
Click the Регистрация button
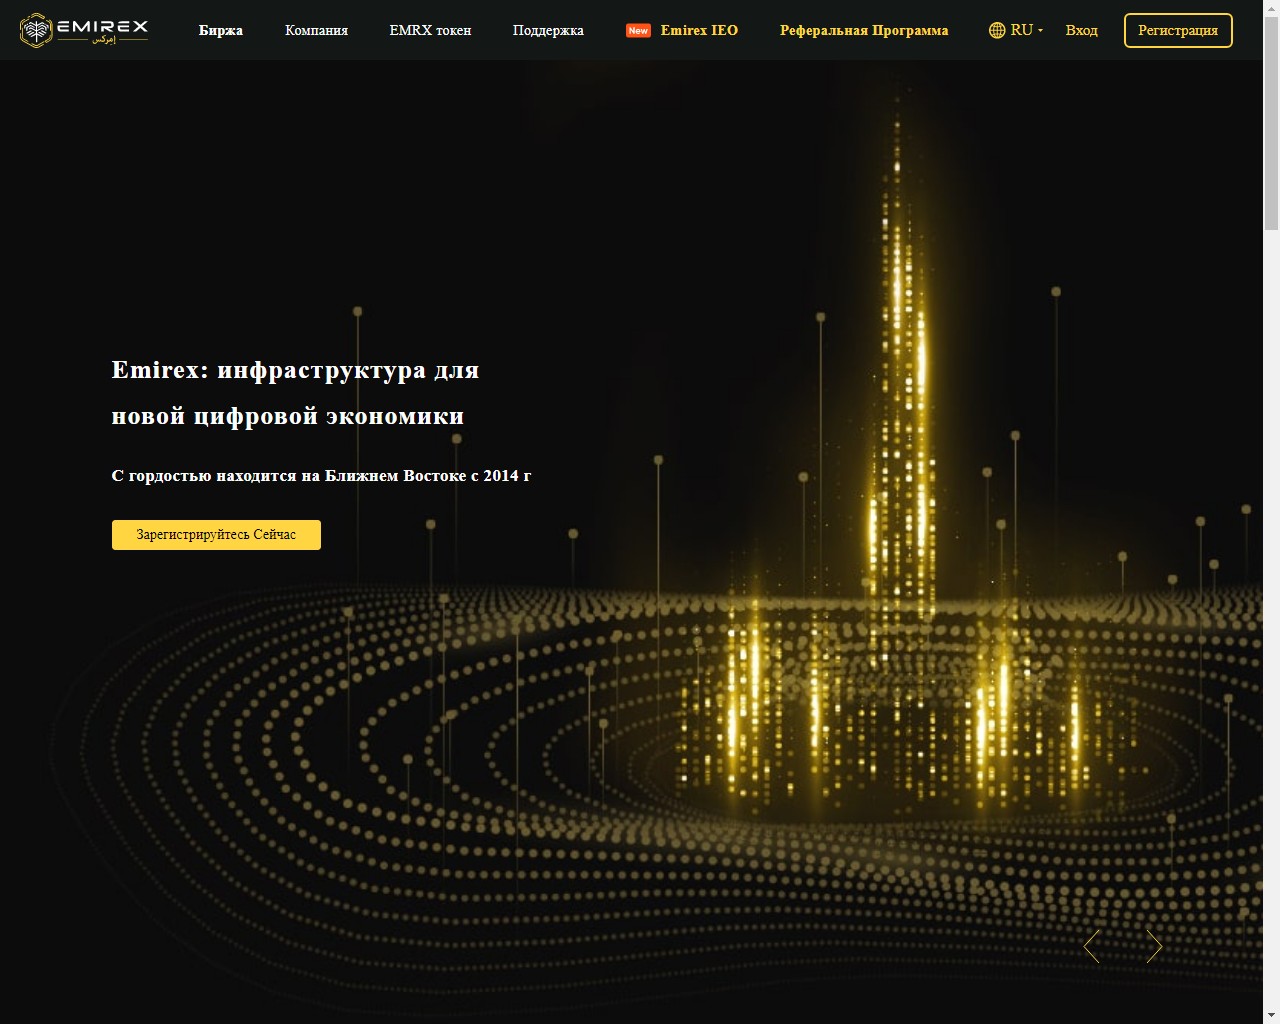[1178, 30]
